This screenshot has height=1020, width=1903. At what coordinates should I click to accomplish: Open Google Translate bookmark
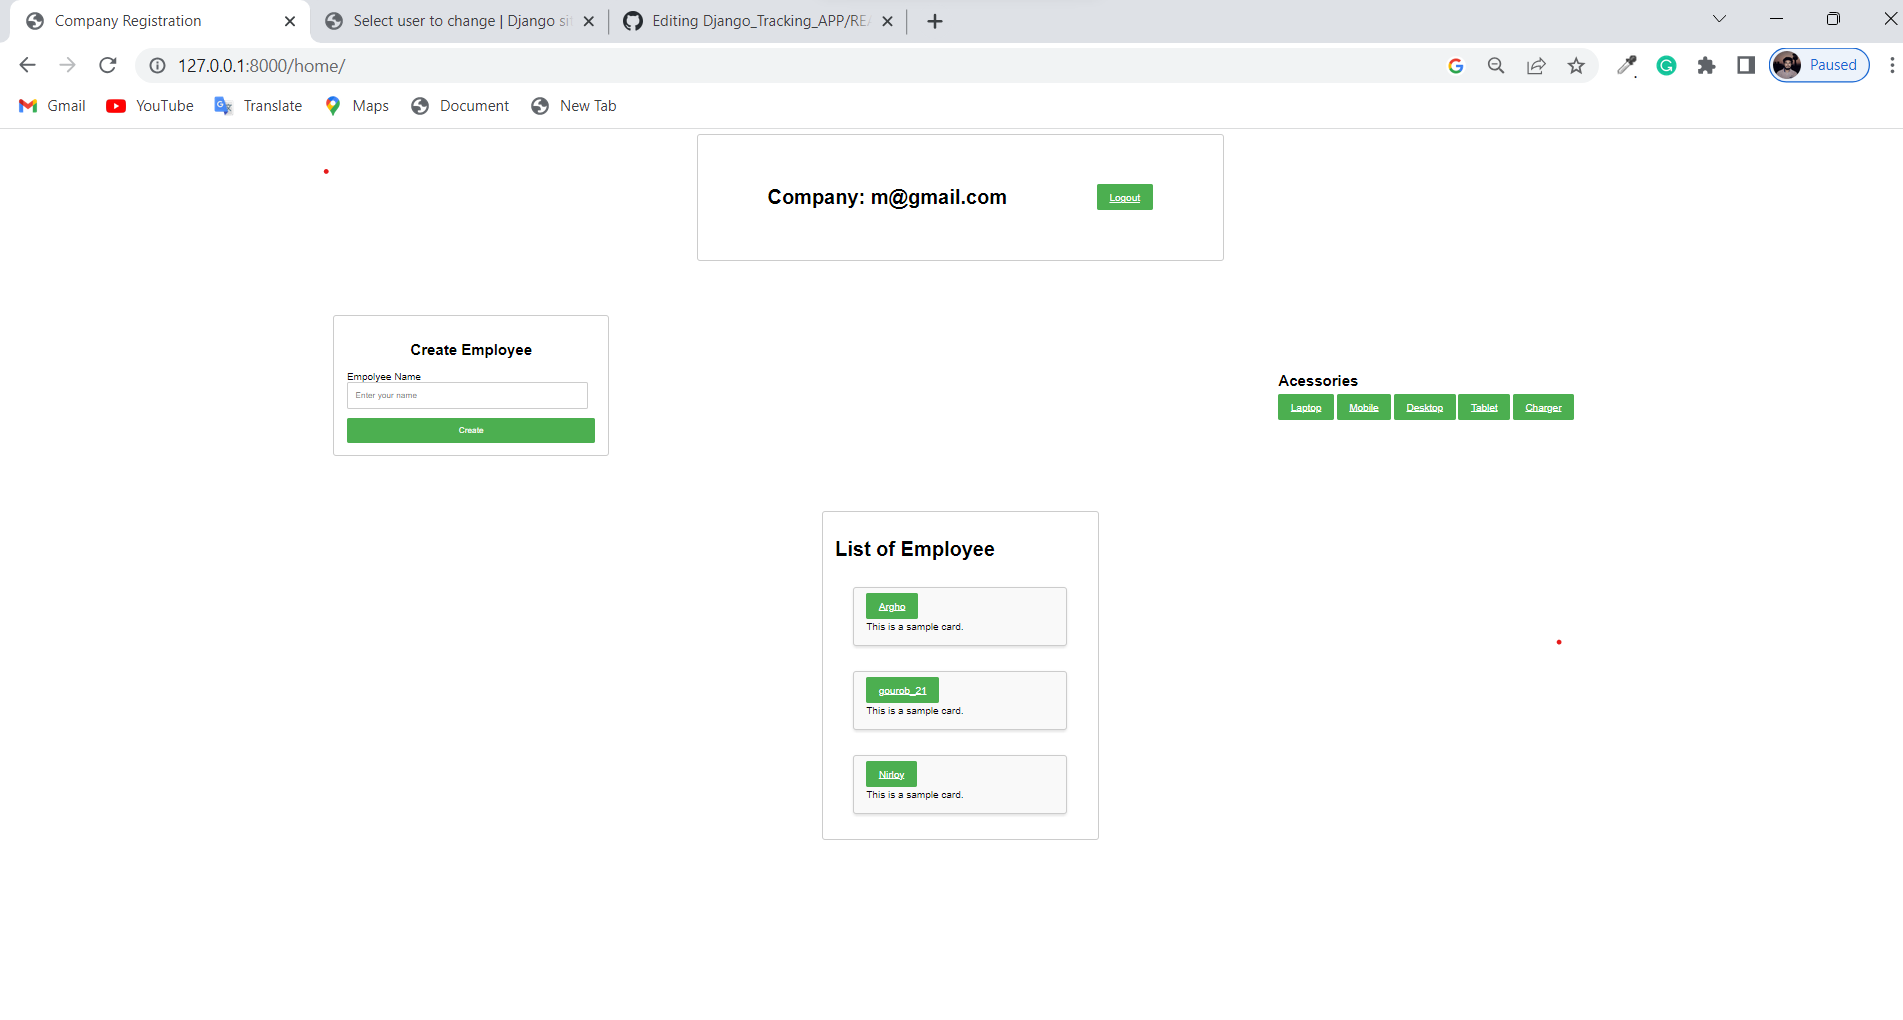[x=257, y=105]
